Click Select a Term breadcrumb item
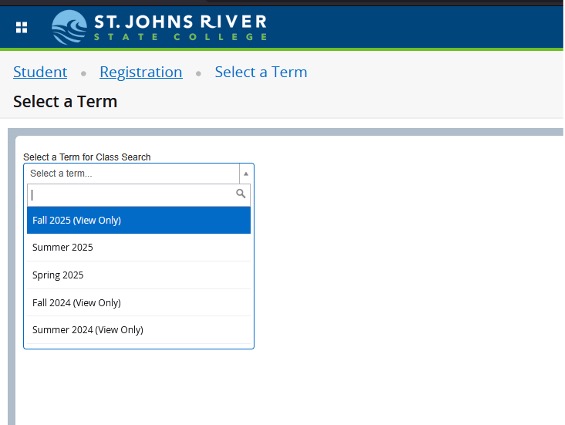Image resolution: width=565 pixels, height=425 pixels. (x=261, y=72)
